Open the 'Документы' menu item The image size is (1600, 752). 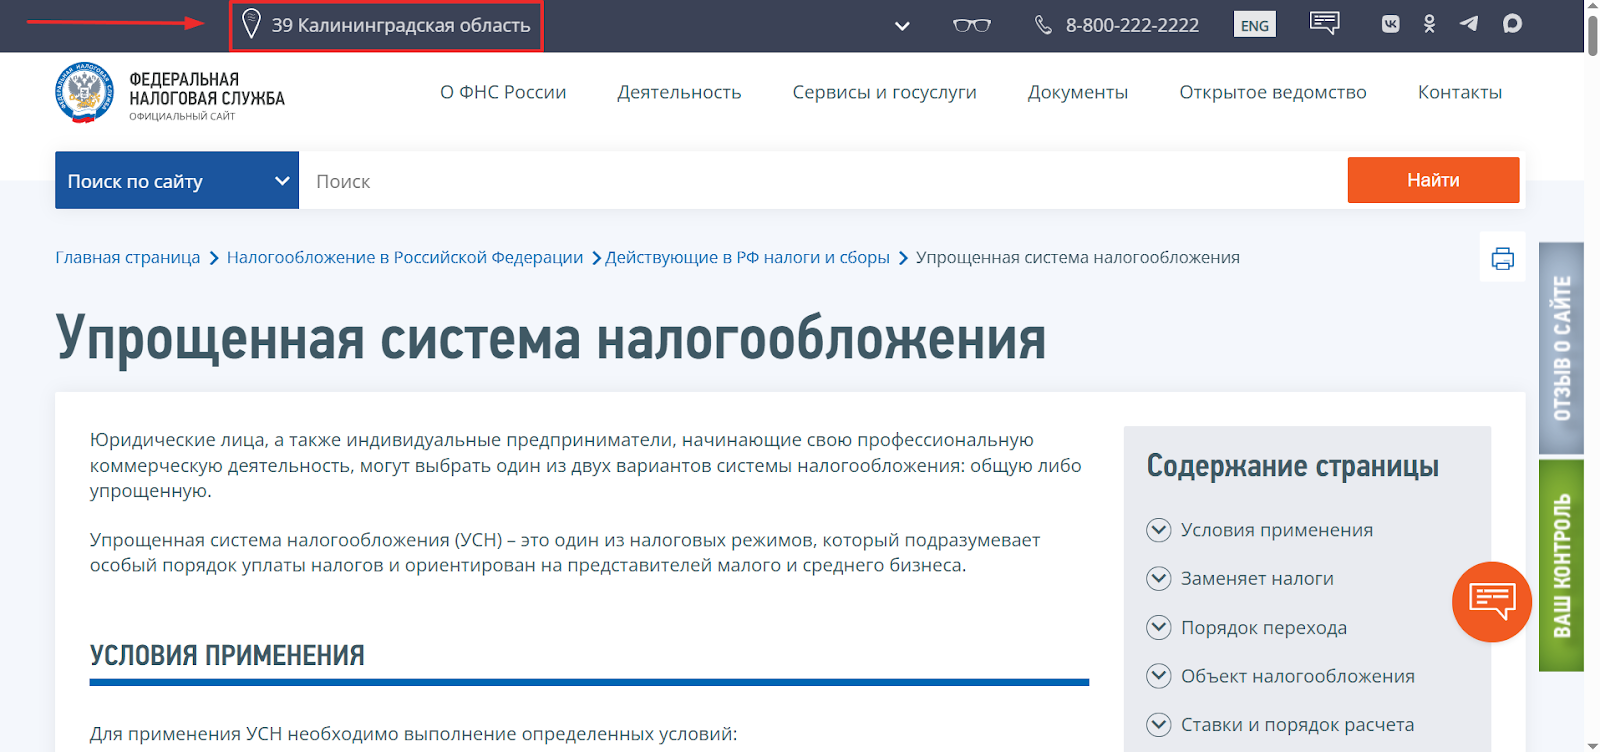point(1077,92)
